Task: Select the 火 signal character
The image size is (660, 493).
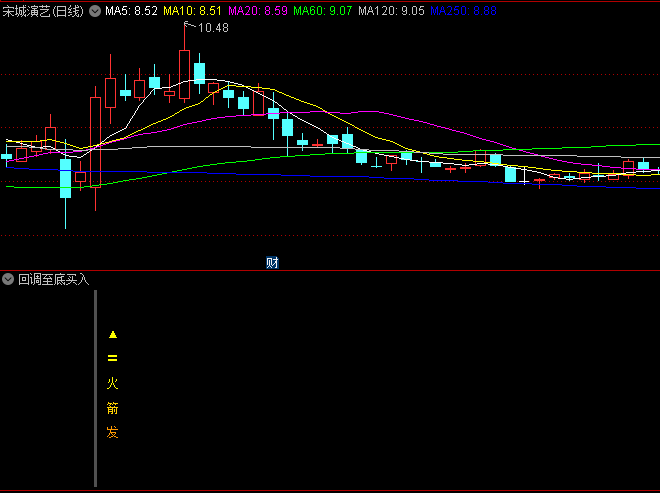Action: [x=113, y=382]
